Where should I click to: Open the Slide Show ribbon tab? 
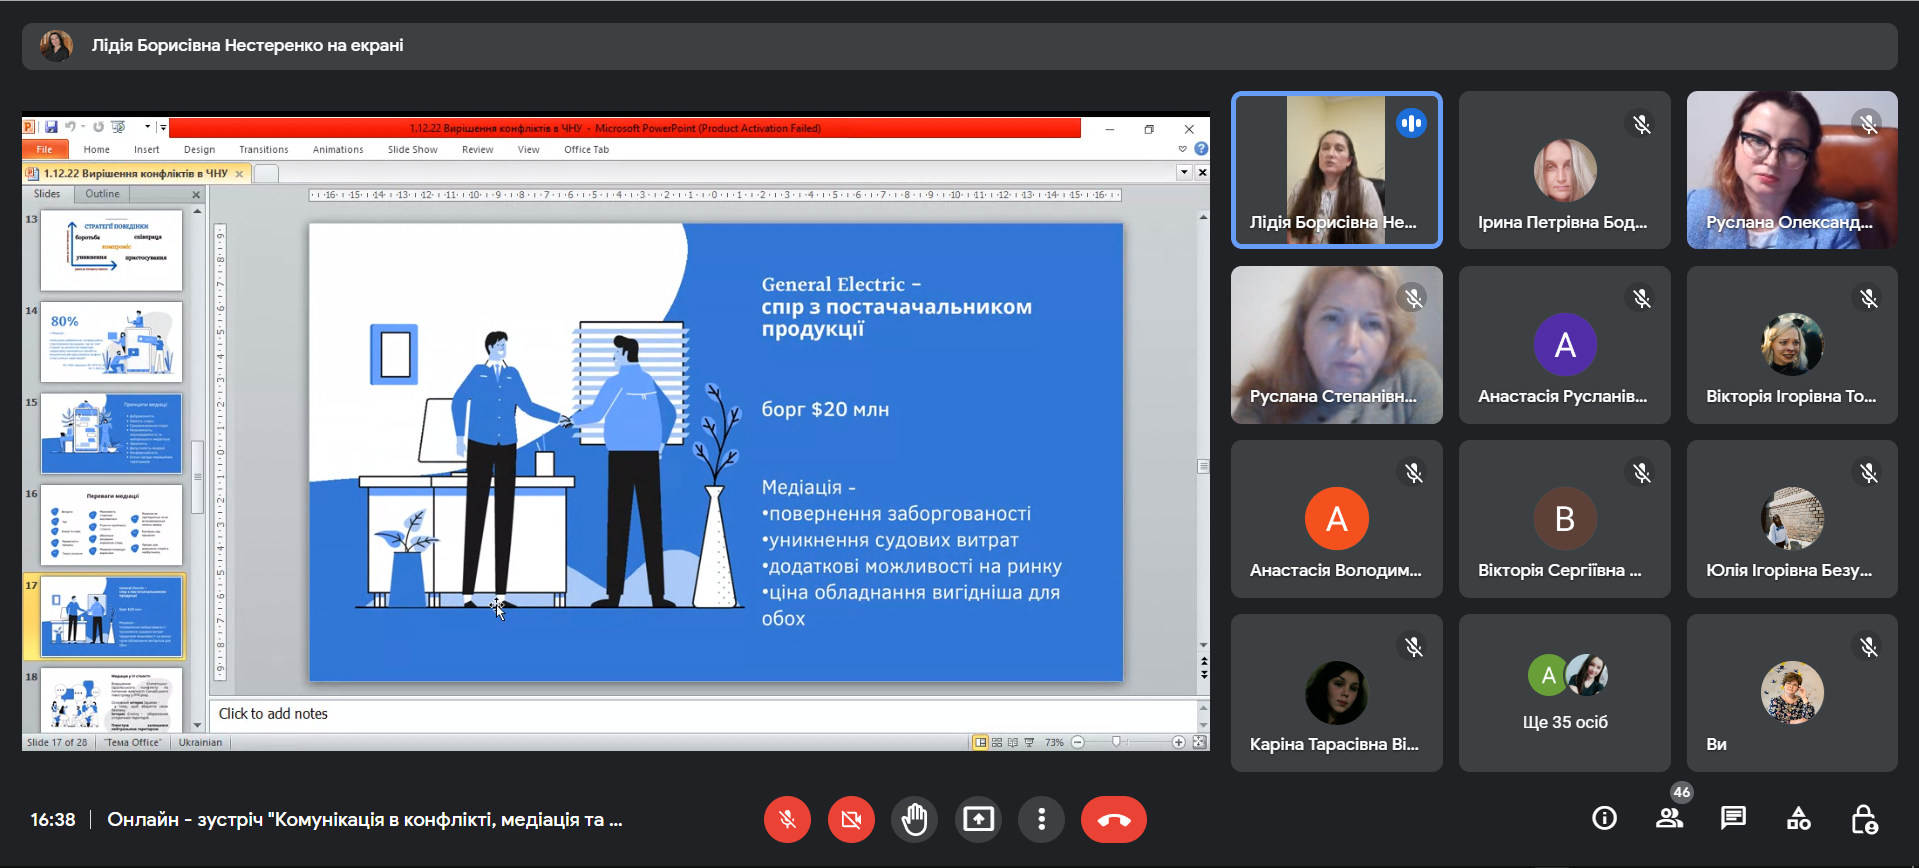413,149
